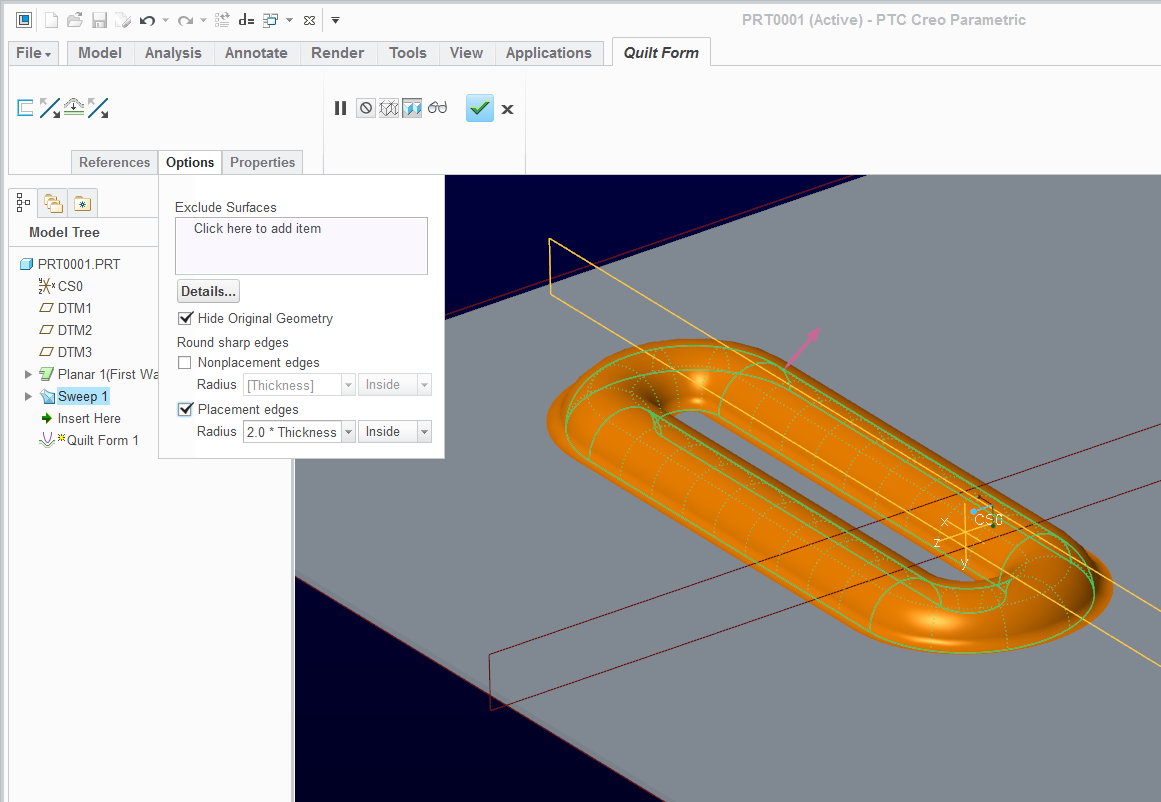Click the Exclude Surfaces collector box

301,246
